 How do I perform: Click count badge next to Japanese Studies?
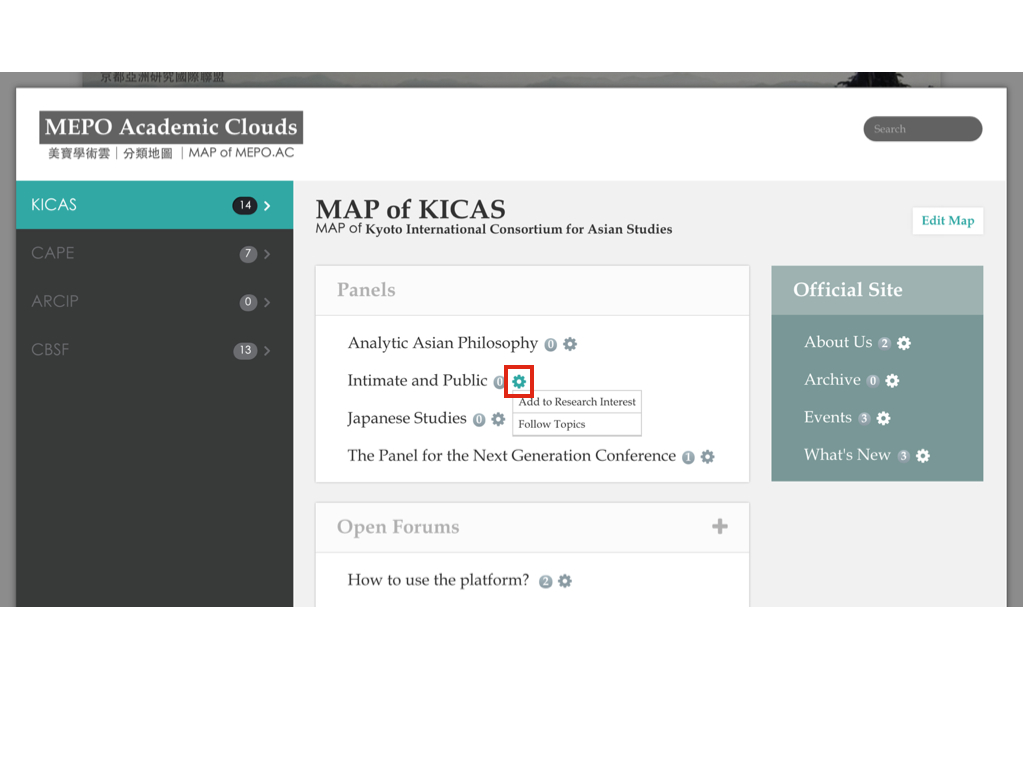point(479,420)
